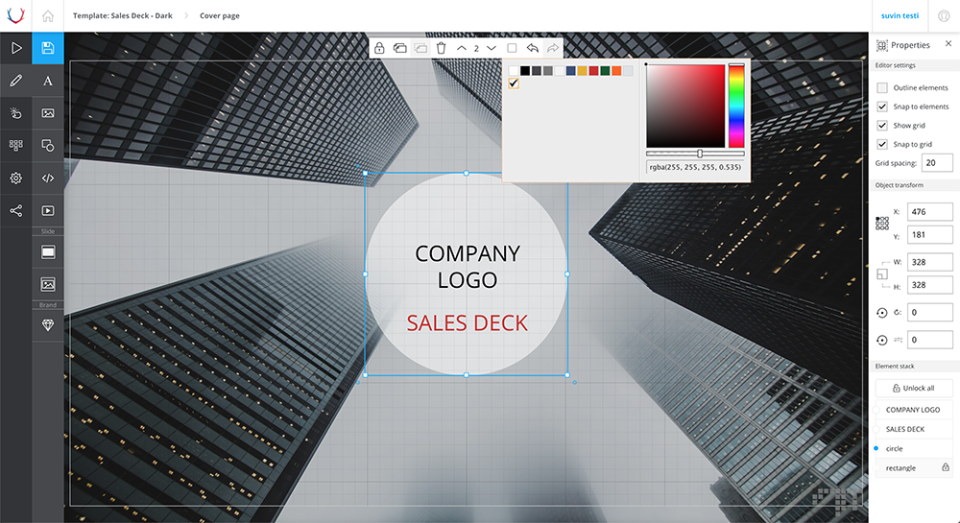Image resolution: width=960 pixels, height=523 pixels.
Task: Click the Y position field
Action: pyautogui.click(x=929, y=235)
